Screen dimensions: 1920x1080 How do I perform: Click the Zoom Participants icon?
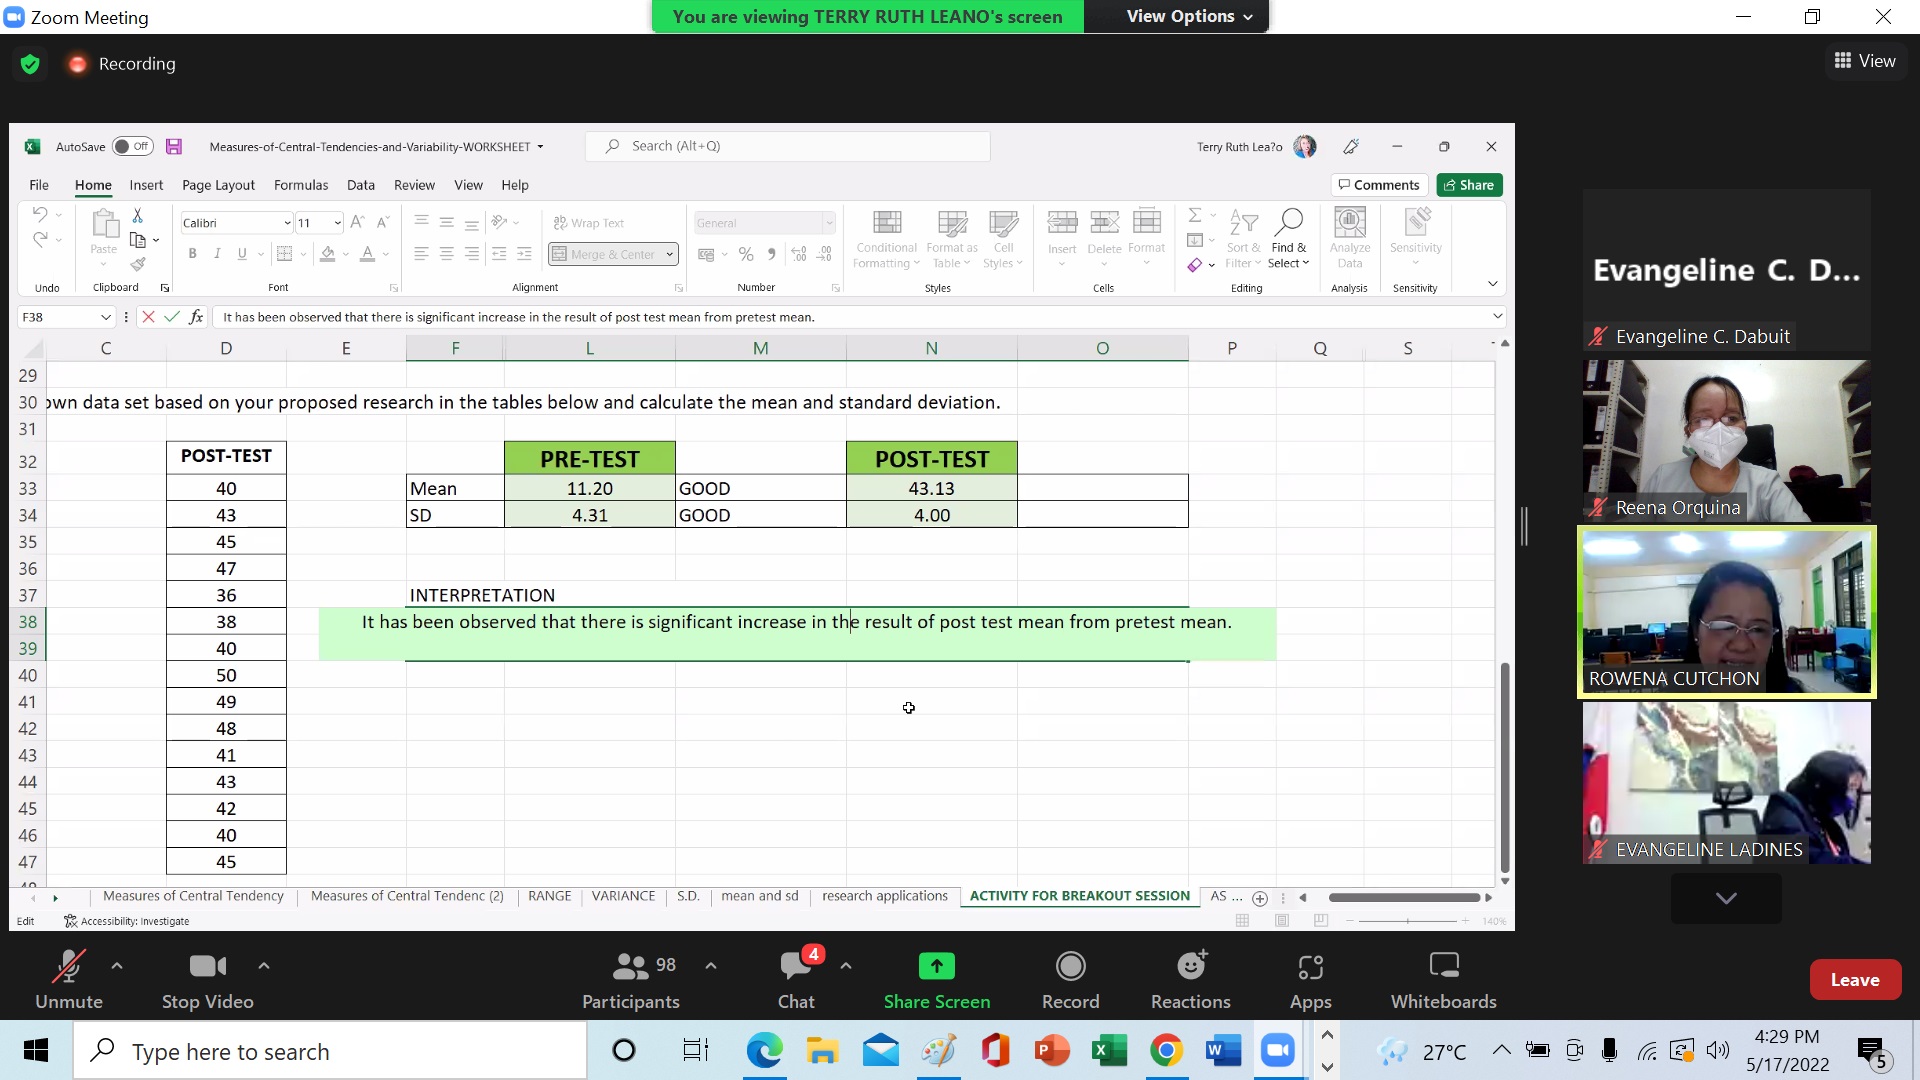pyautogui.click(x=630, y=966)
